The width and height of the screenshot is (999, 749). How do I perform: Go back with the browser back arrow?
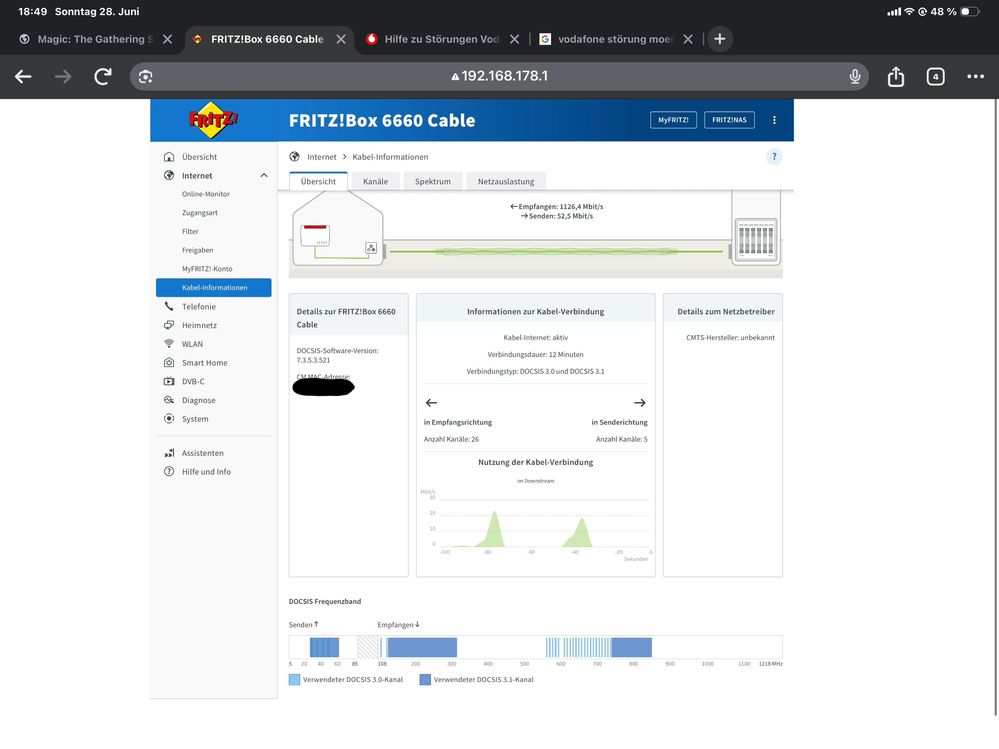[24, 77]
